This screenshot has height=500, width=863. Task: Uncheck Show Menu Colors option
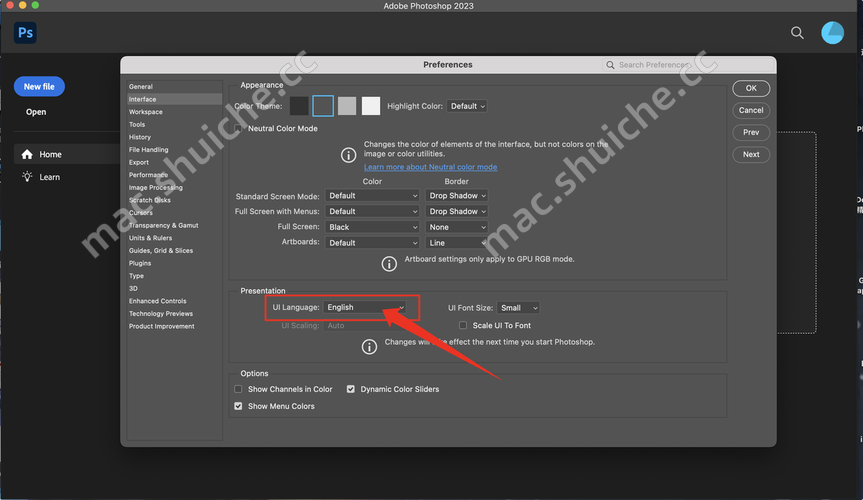click(239, 406)
